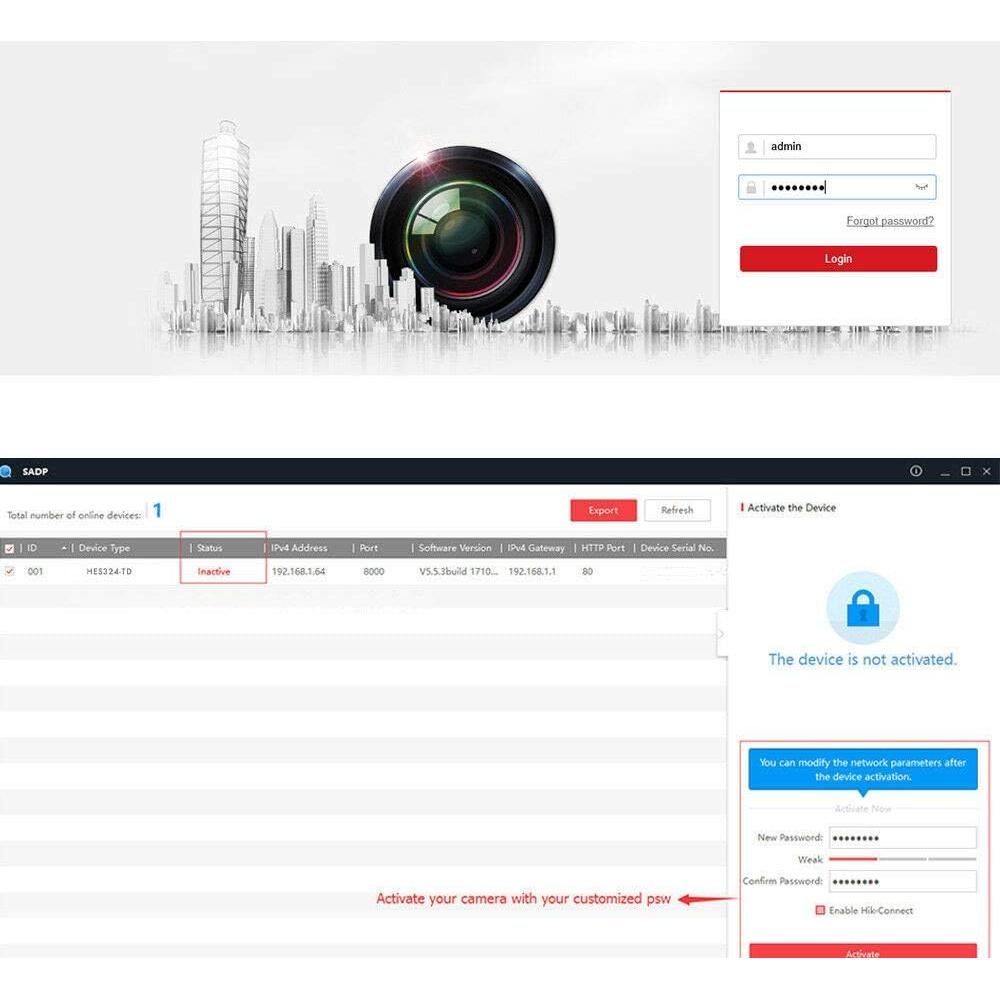The image size is (1000, 1000).
Task: Refresh the online device list
Action: [678, 510]
